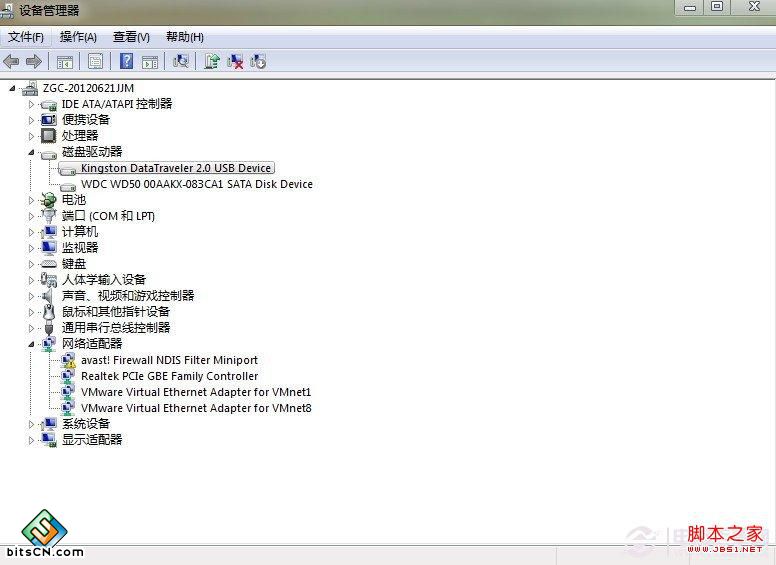Viewport: 776px width, 565px height.
Task: Click the human interface devices icon
Action: 48,280
